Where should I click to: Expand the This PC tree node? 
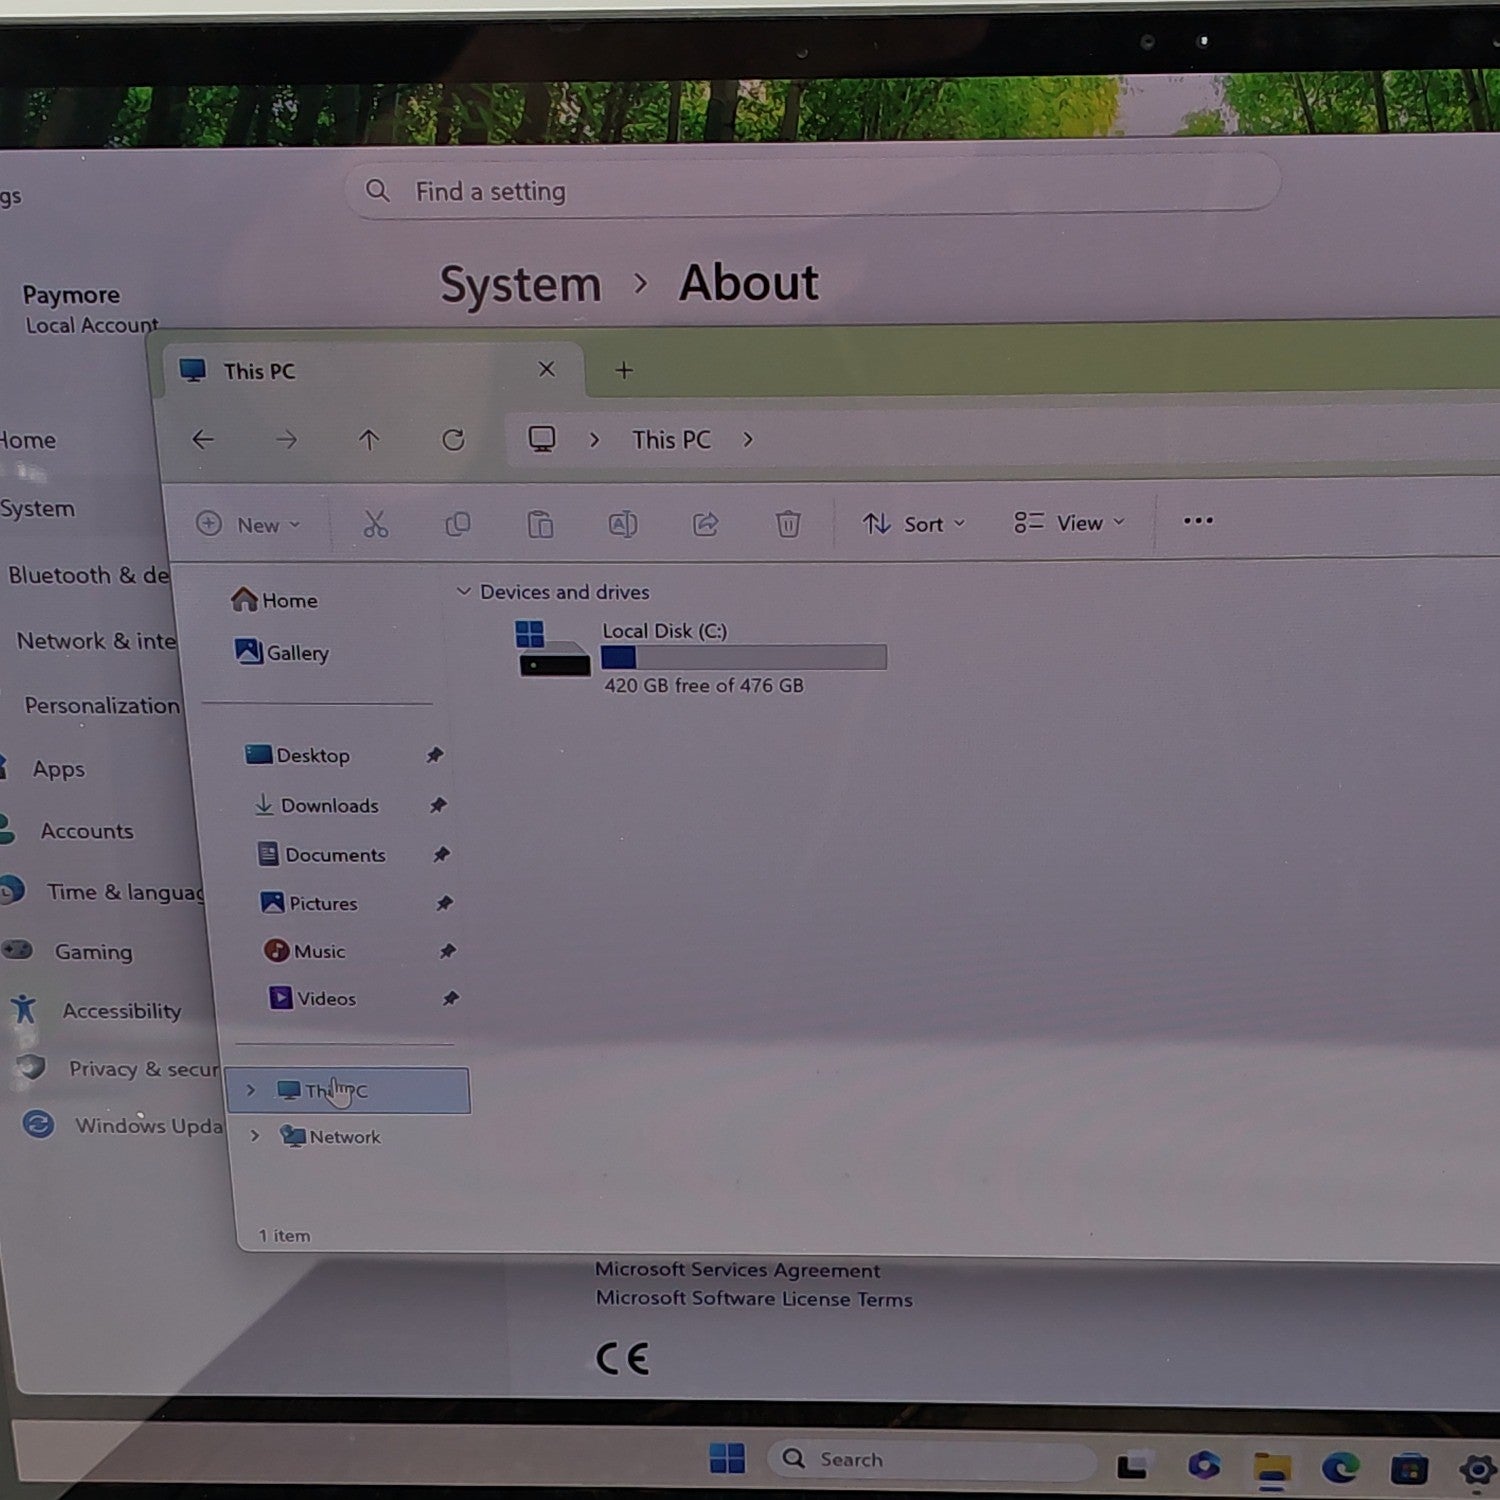[x=250, y=1090]
